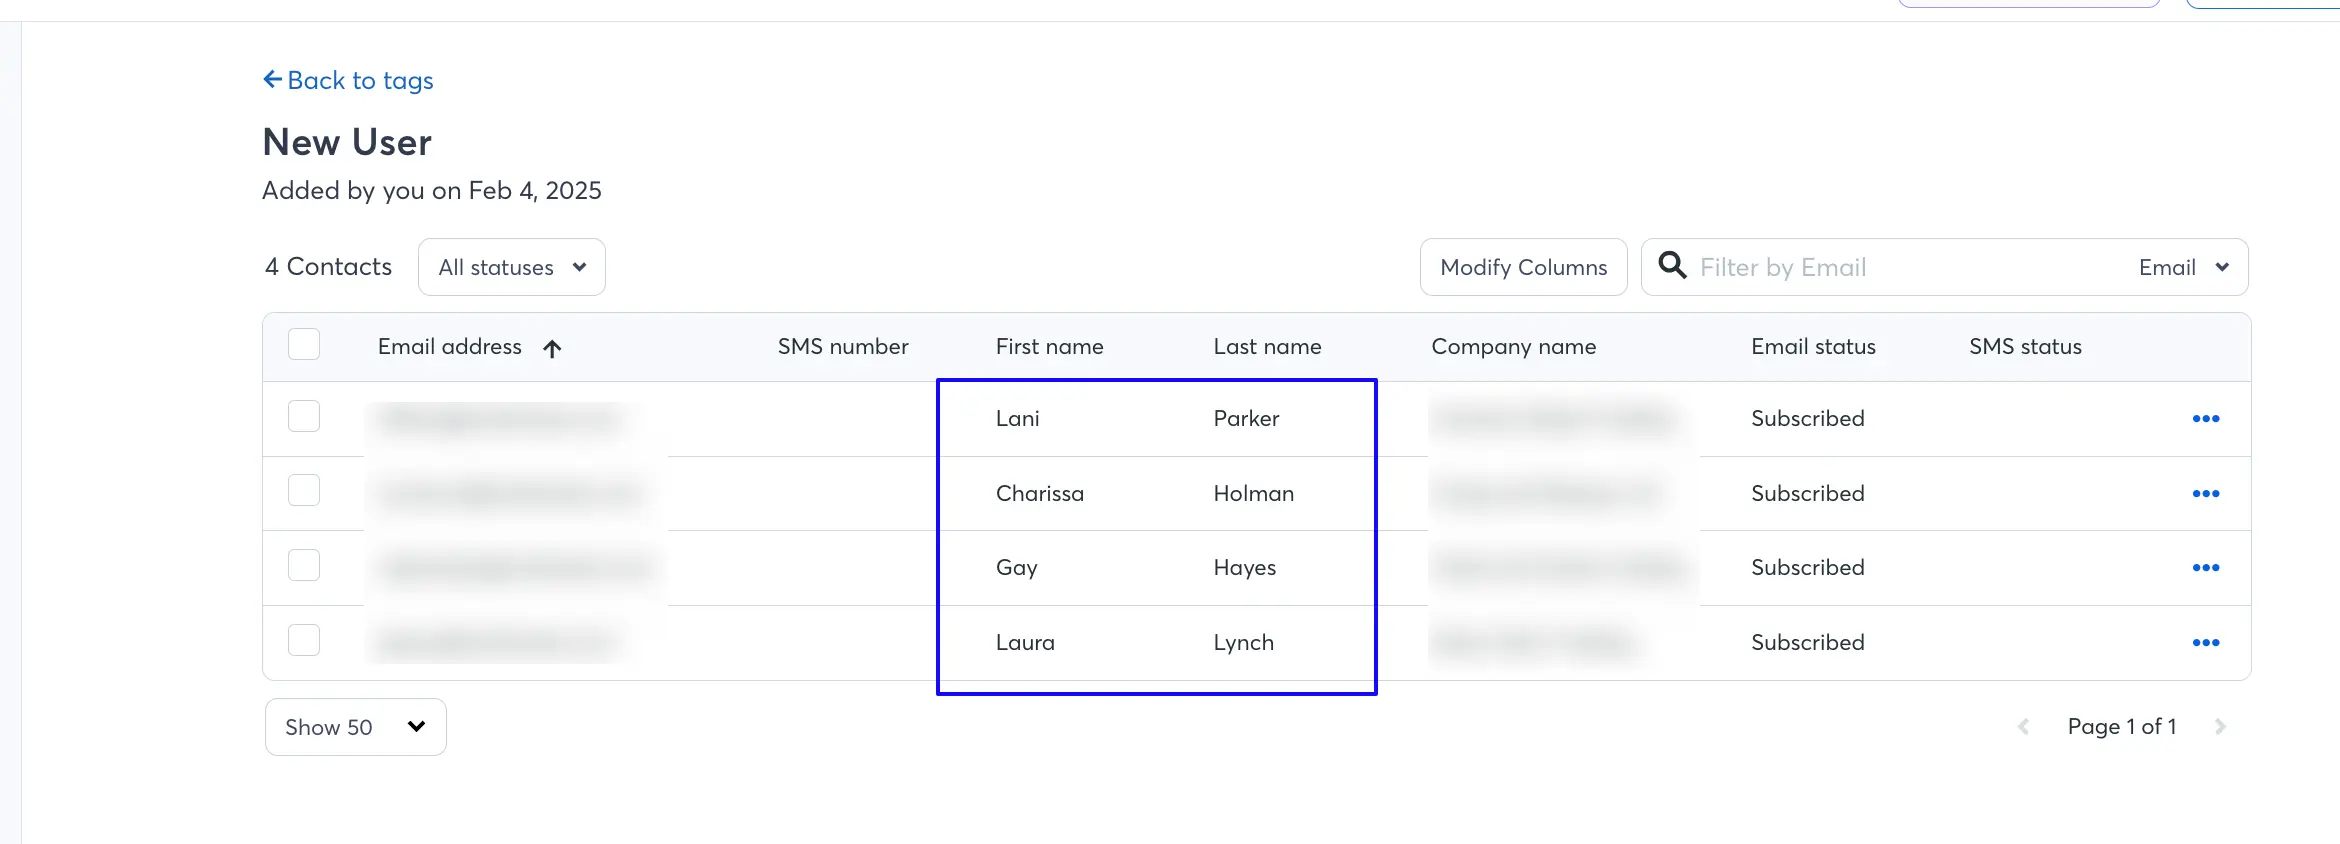Click the Company name column header
Image resolution: width=2340 pixels, height=844 pixels.
pos(1514,347)
